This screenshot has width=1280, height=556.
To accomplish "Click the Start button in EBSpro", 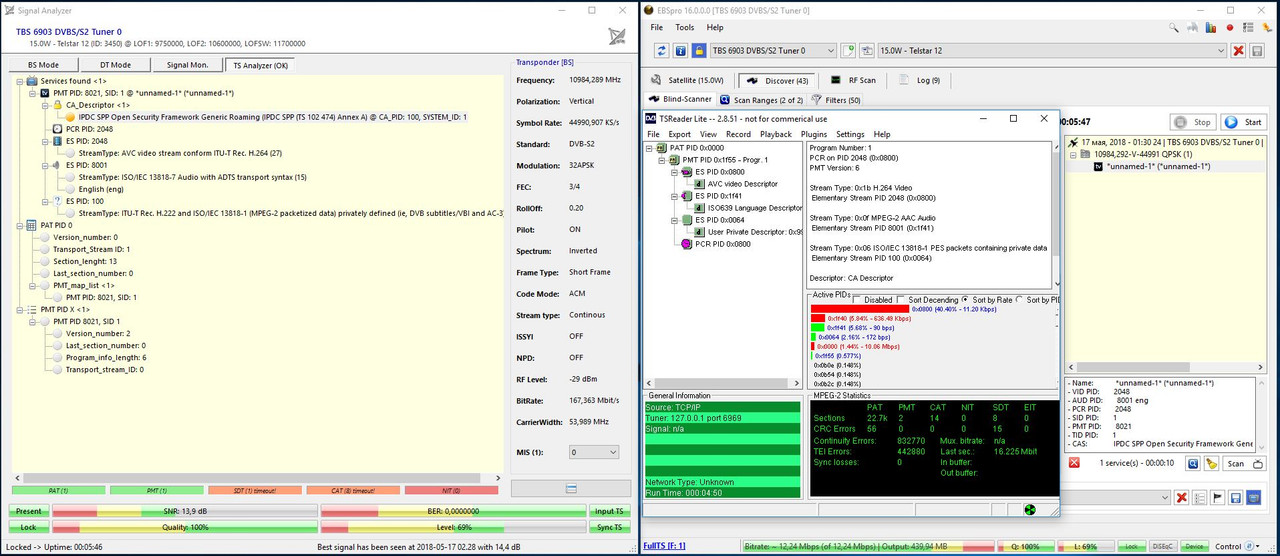I will (1244, 122).
